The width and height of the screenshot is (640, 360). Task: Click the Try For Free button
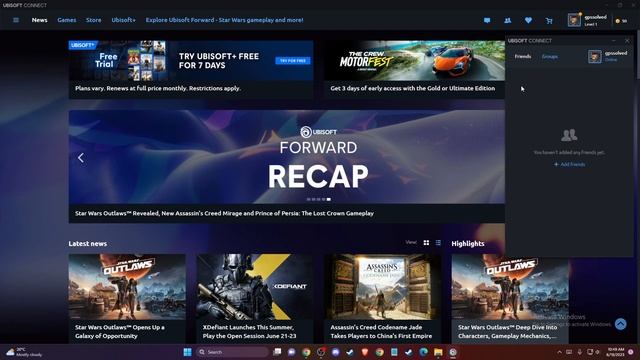[293, 61]
